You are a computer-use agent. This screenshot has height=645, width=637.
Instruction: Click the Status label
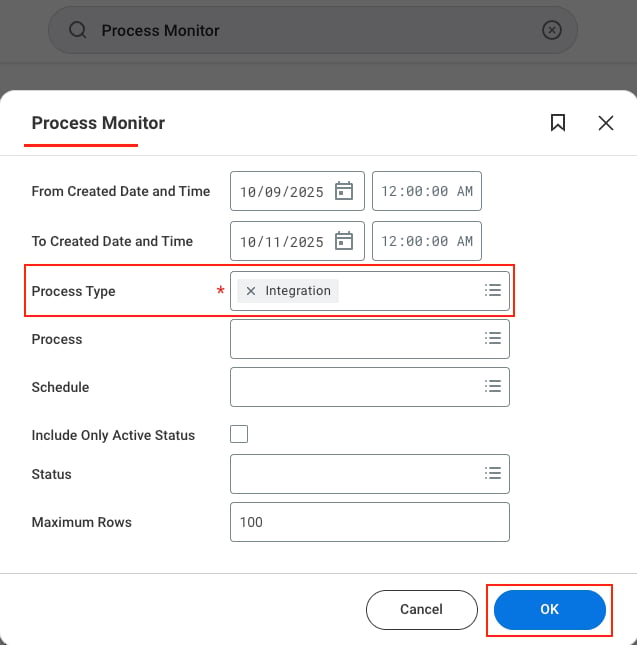click(x=51, y=474)
